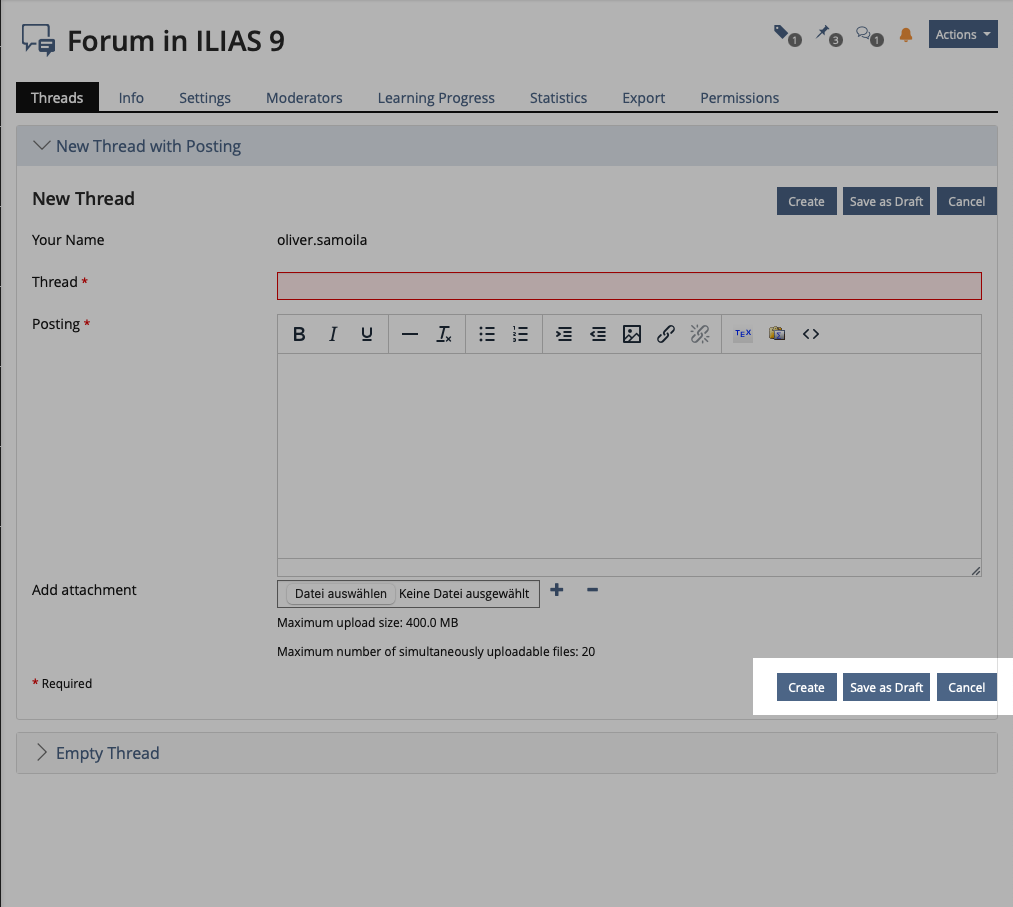Open the source code view icon

coord(811,334)
